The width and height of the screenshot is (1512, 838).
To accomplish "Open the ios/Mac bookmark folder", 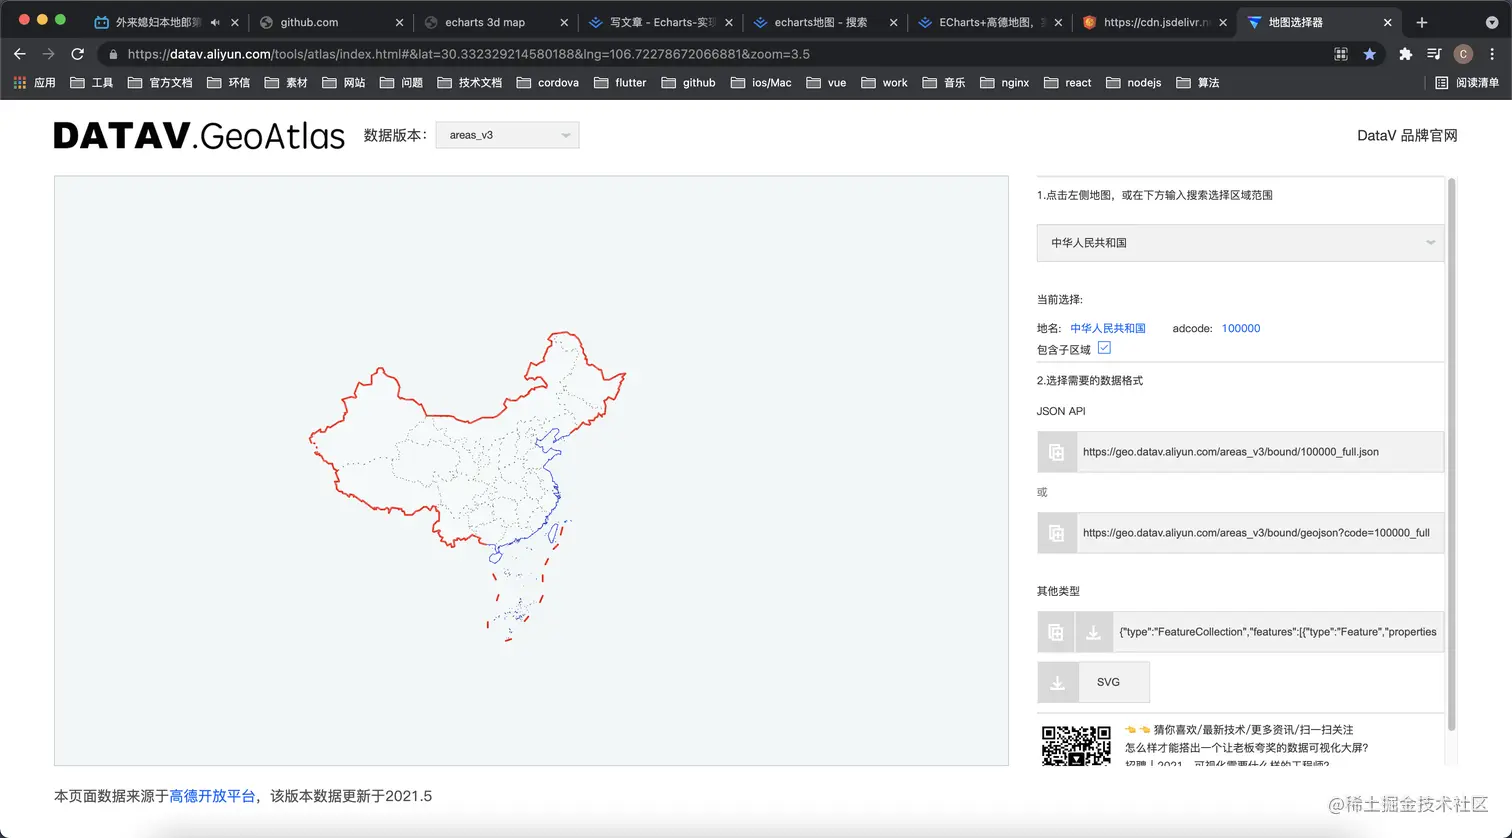I will (761, 83).
